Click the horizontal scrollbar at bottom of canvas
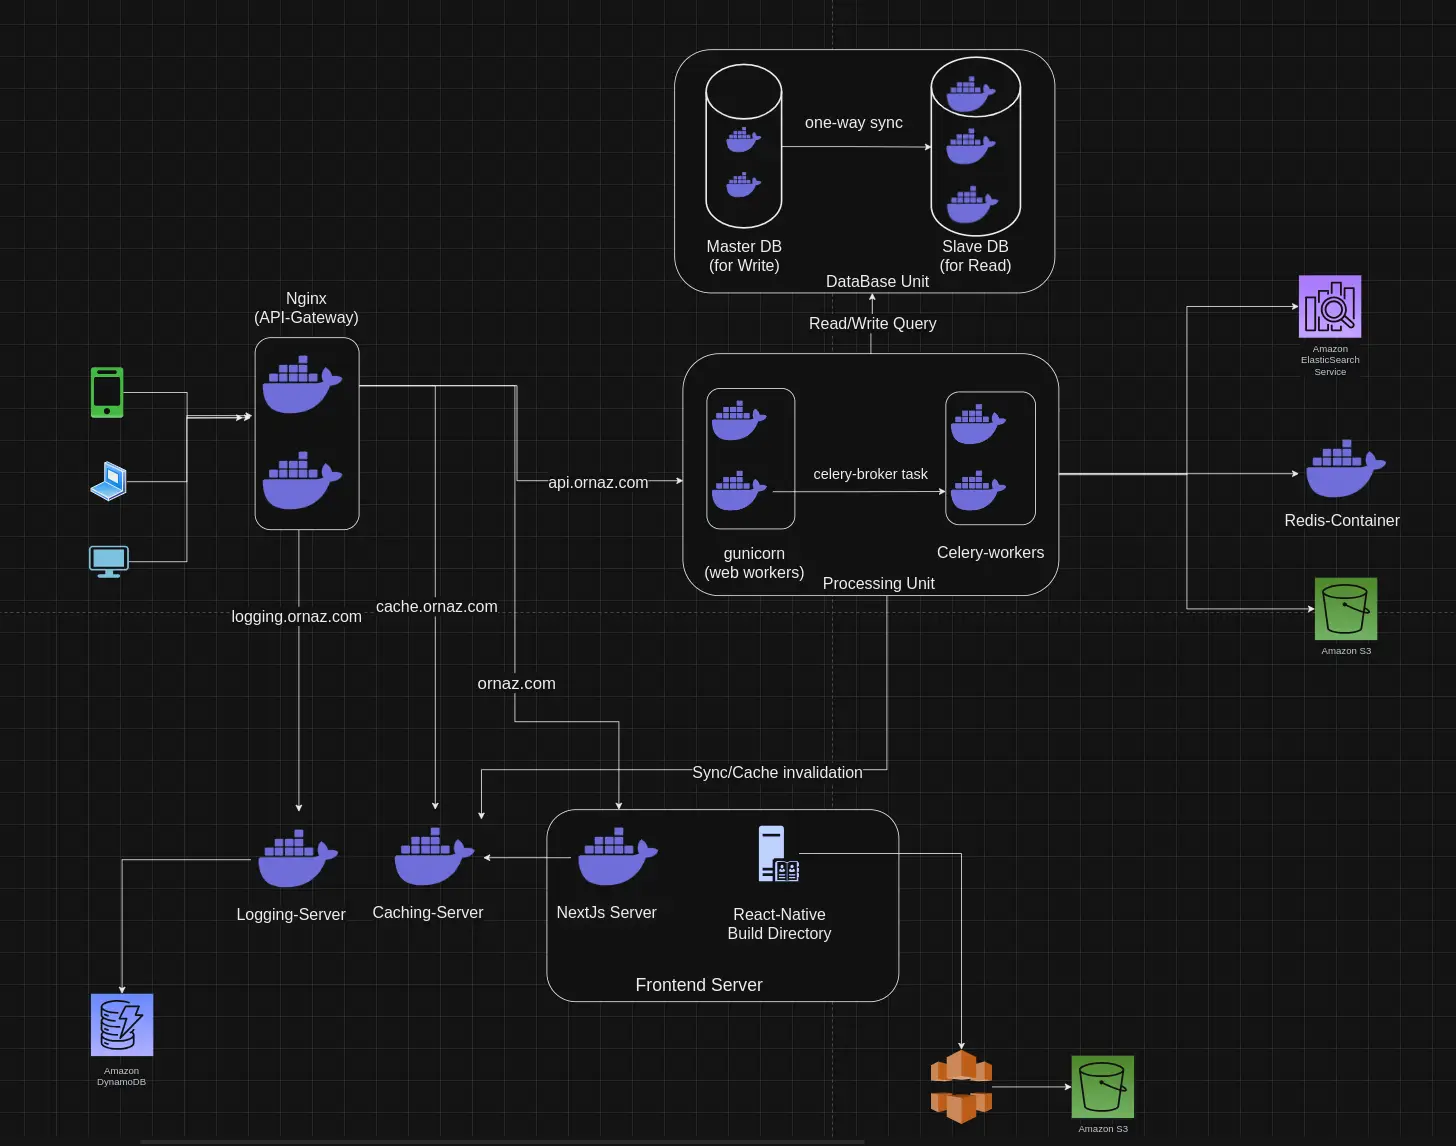This screenshot has width=1456, height=1146. point(502,1141)
